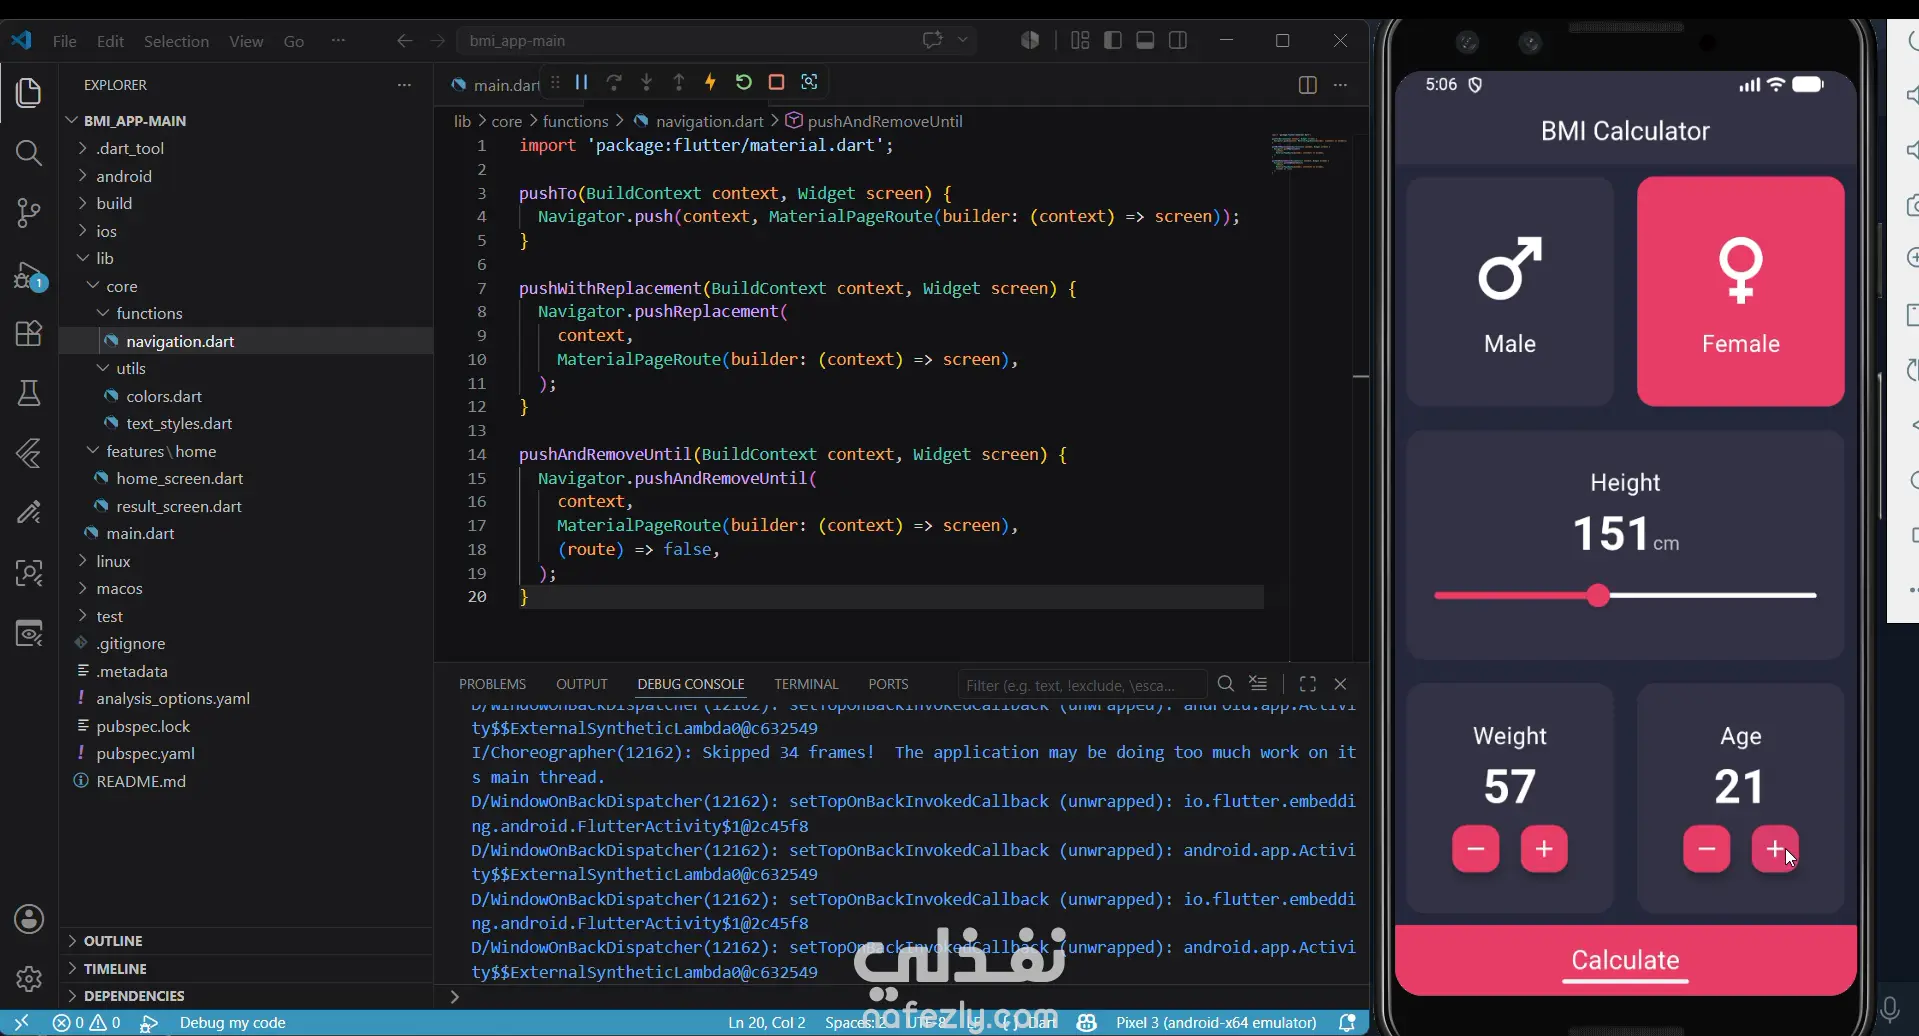Viewport: 1919px width, 1036px height.
Task: Increase age with plus button
Action: [x=1775, y=849]
